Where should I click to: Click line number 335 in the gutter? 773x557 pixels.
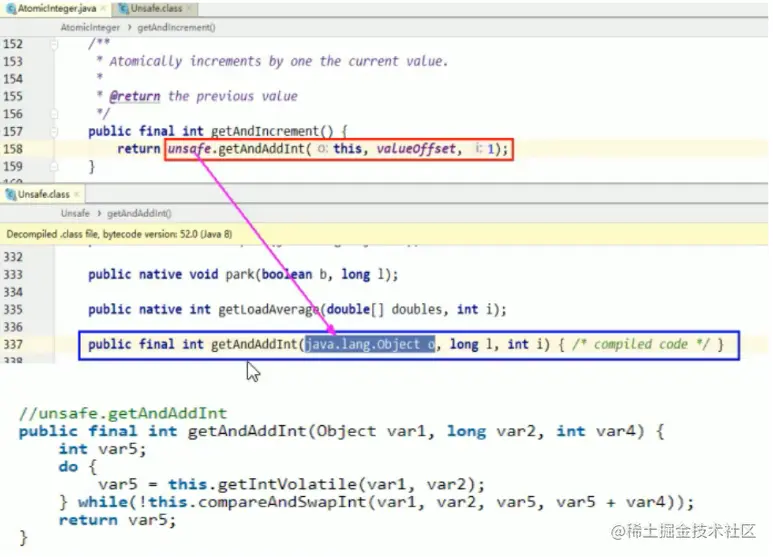[13, 310]
